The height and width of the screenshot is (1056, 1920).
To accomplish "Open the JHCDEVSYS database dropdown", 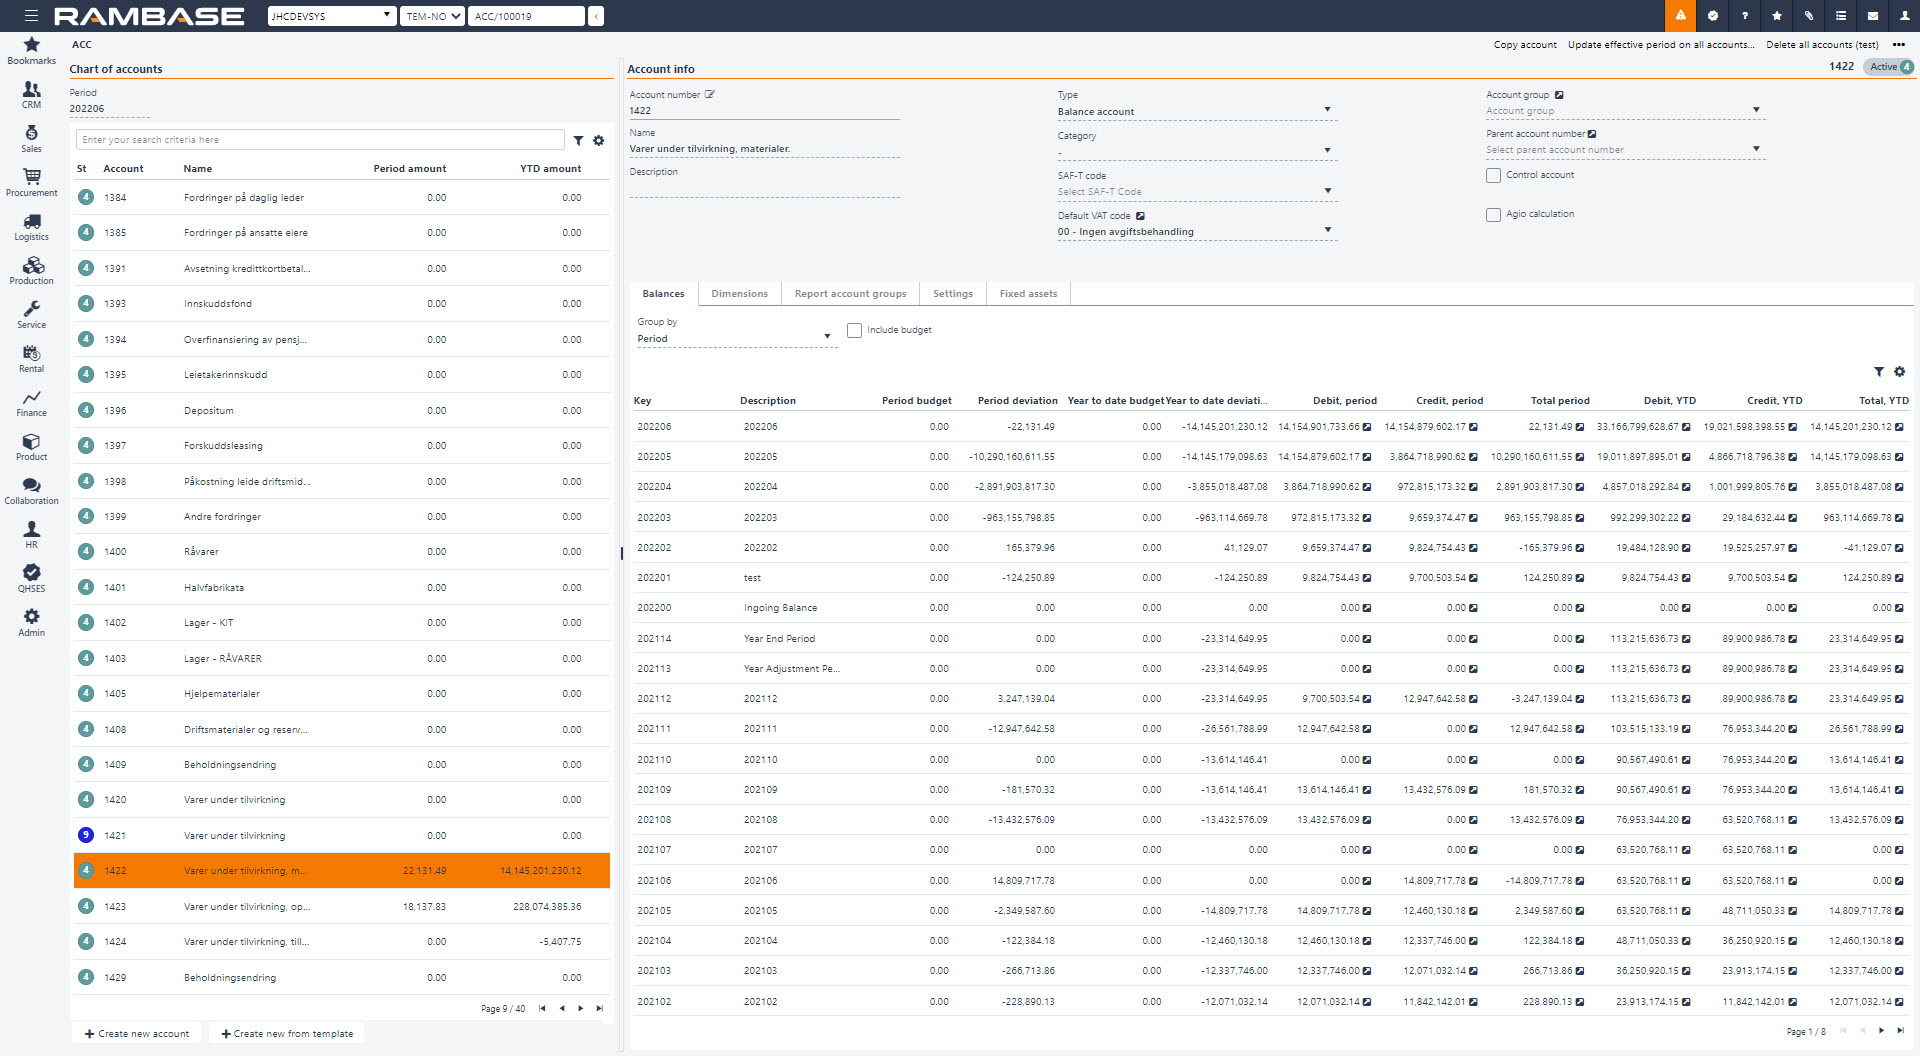I will pyautogui.click(x=332, y=16).
